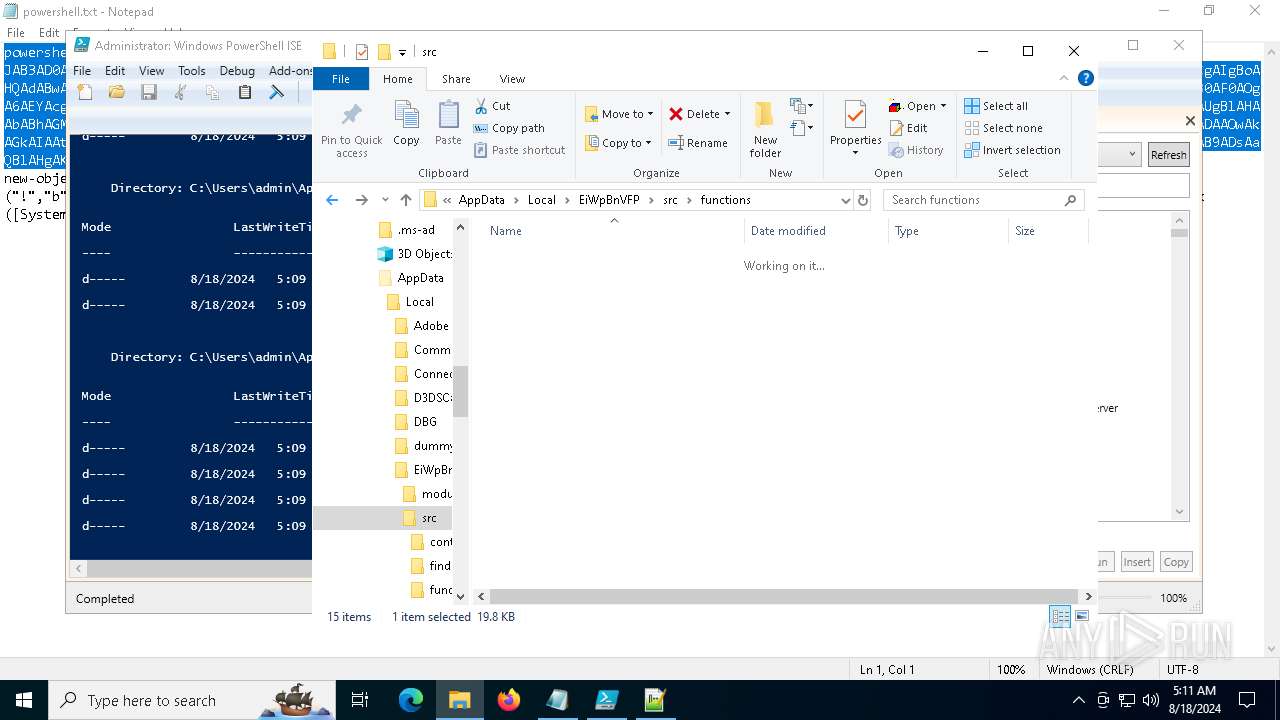Viewport: 1280px width, 720px height.
Task: Expand the Copy to dropdown
Action: [x=648, y=143]
